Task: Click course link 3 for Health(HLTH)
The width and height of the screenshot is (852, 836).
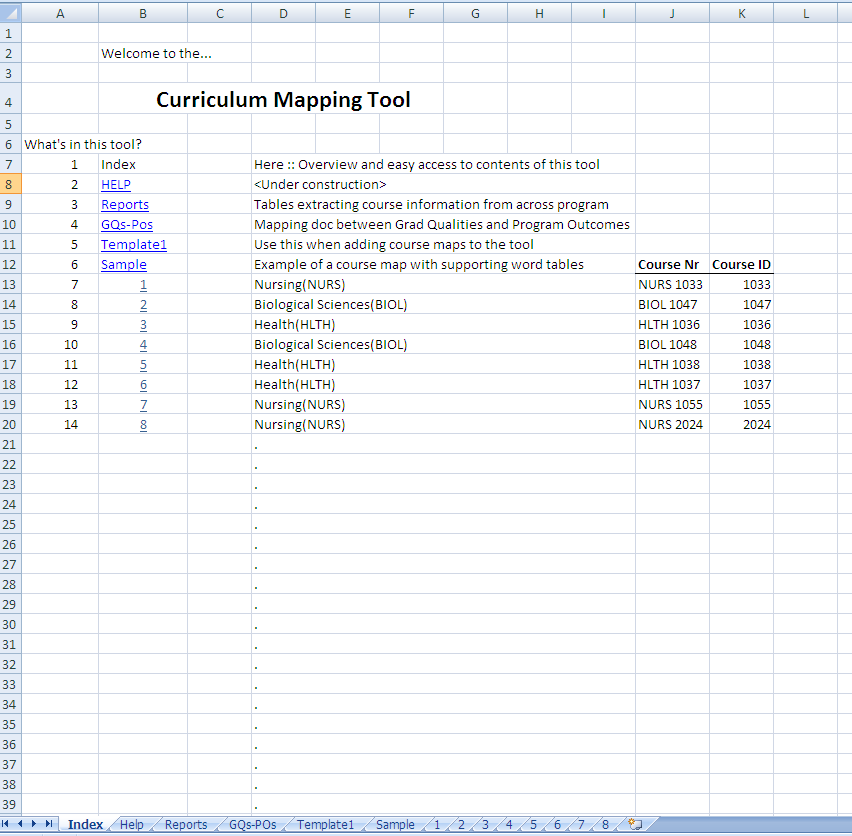Action: [143, 325]
